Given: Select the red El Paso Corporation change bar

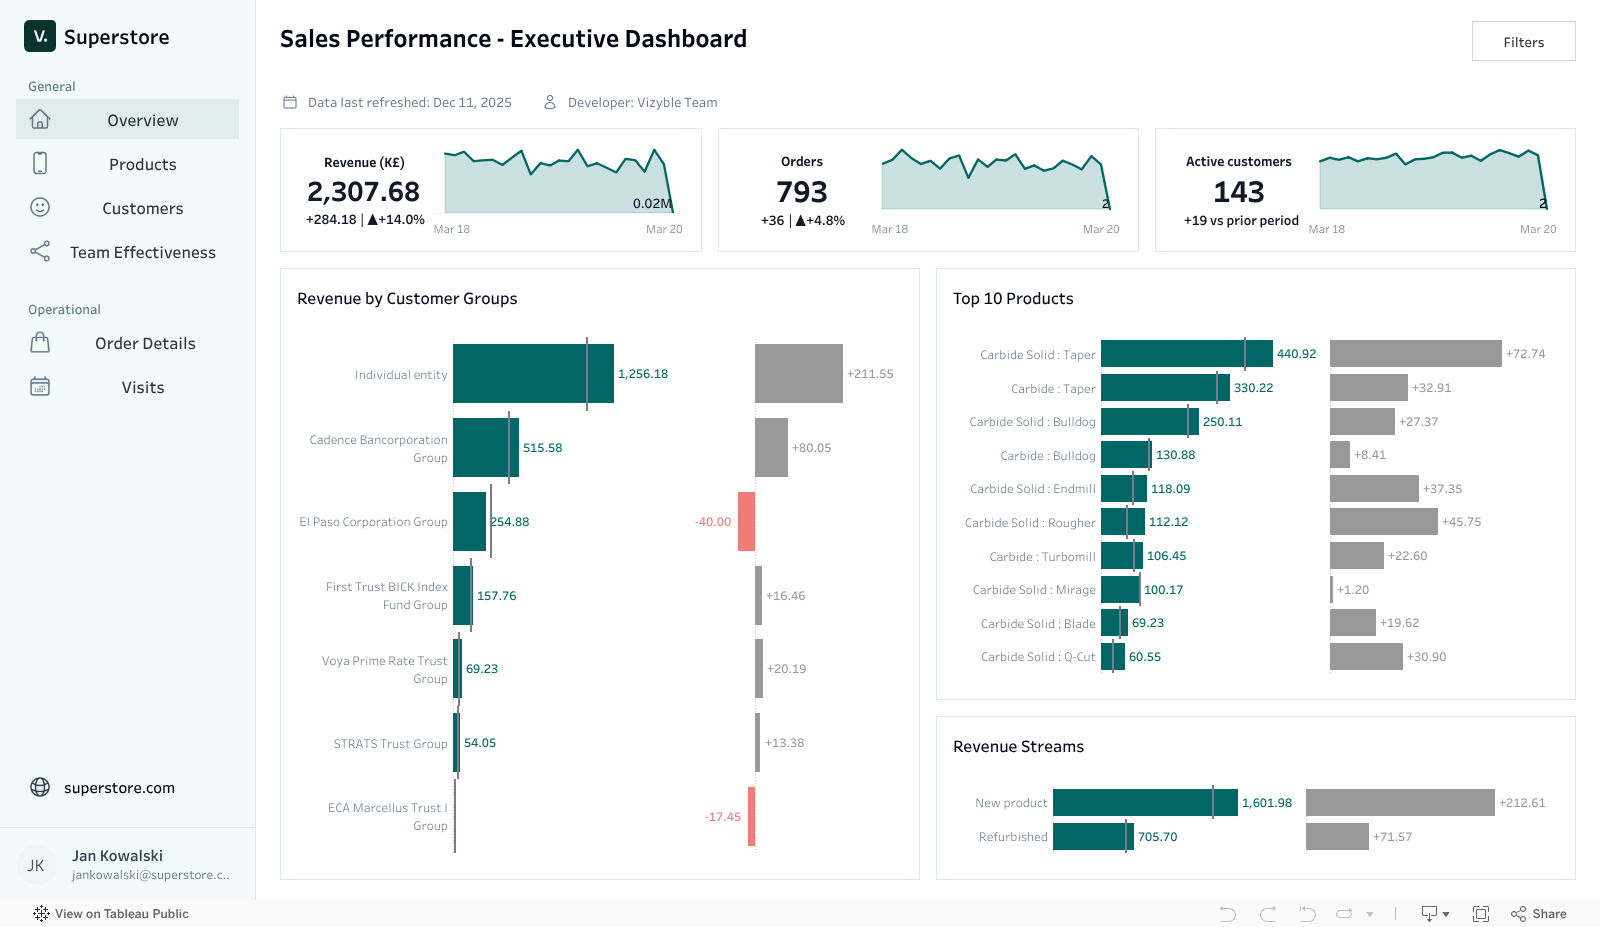Looking at the screenshot, I should (746, 521).
